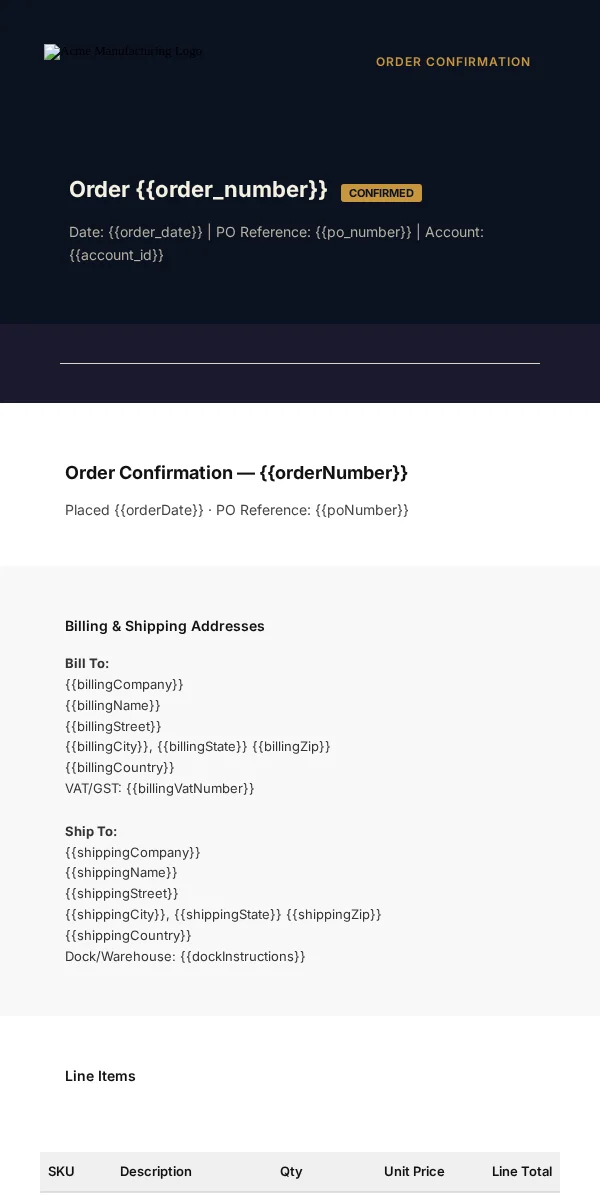Click the ORDER CONFIRMATION header label

tap(453, 62)
